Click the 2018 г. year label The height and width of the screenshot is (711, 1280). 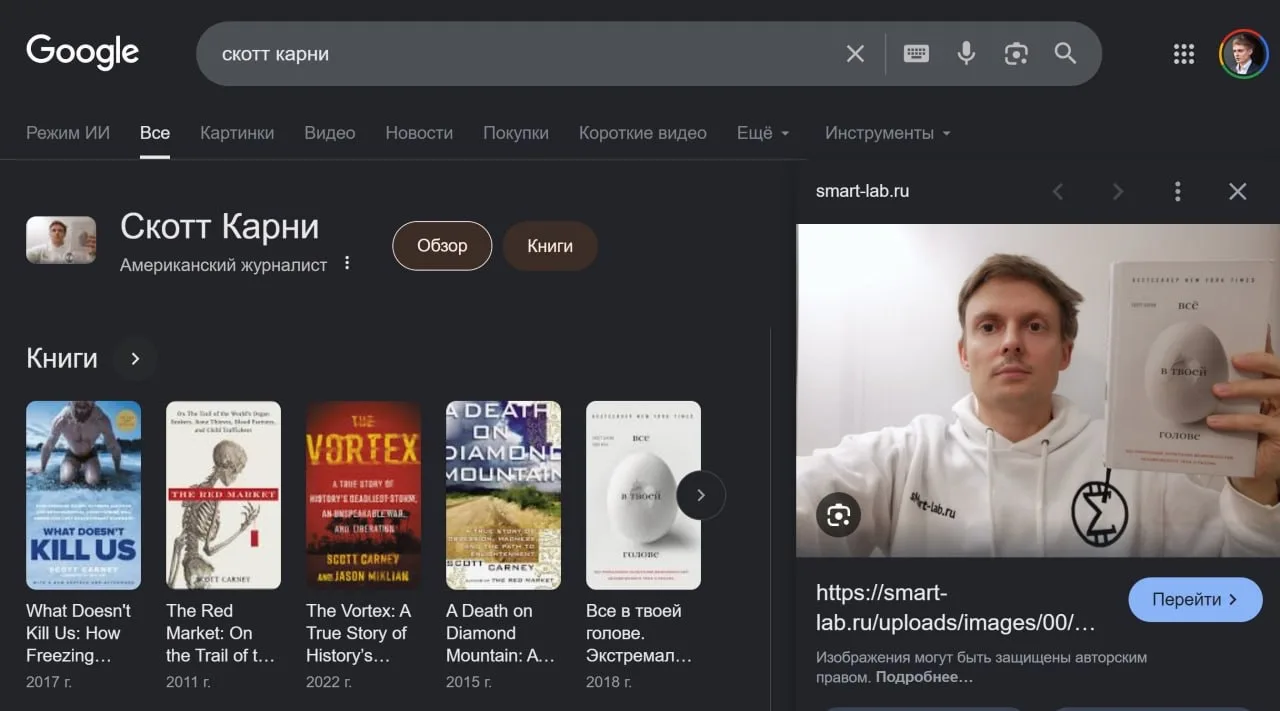pos(608,682)
